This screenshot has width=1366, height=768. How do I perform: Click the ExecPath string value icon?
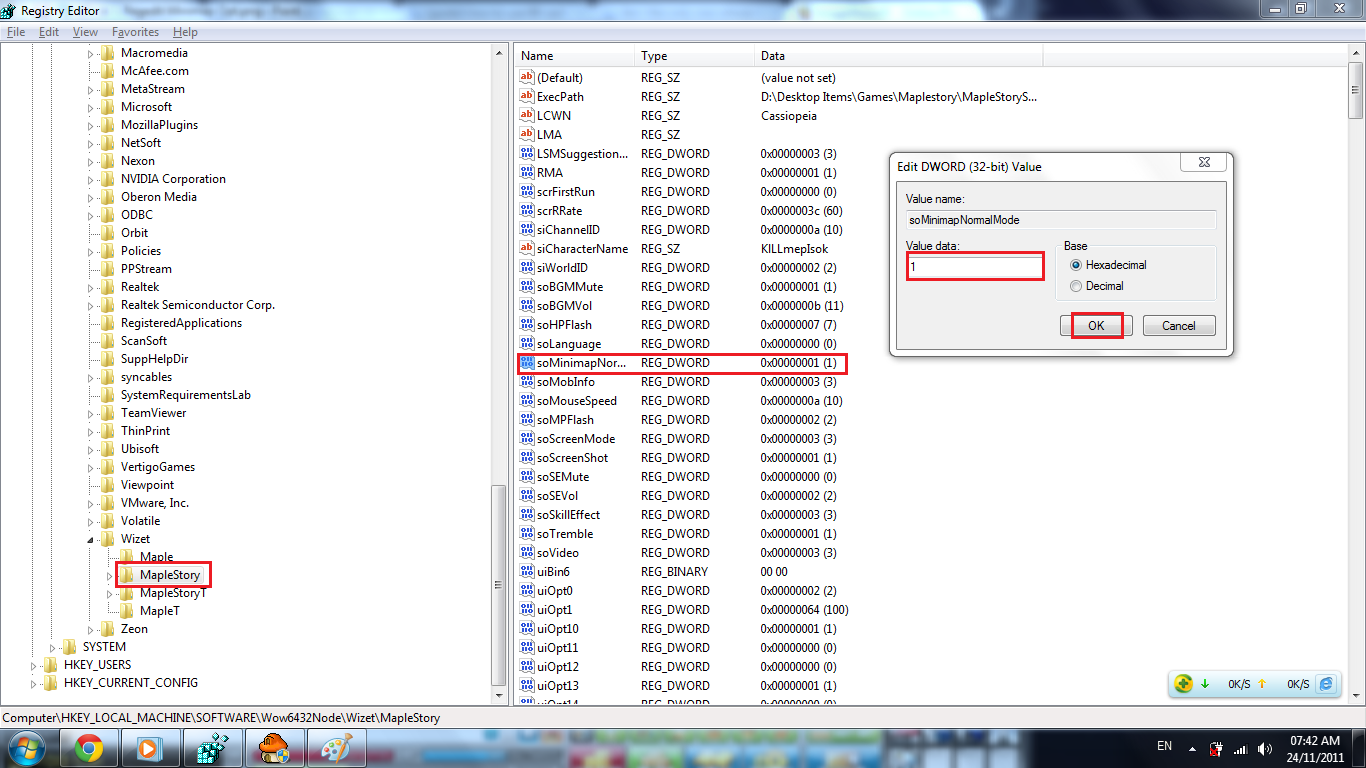[527, 97]
